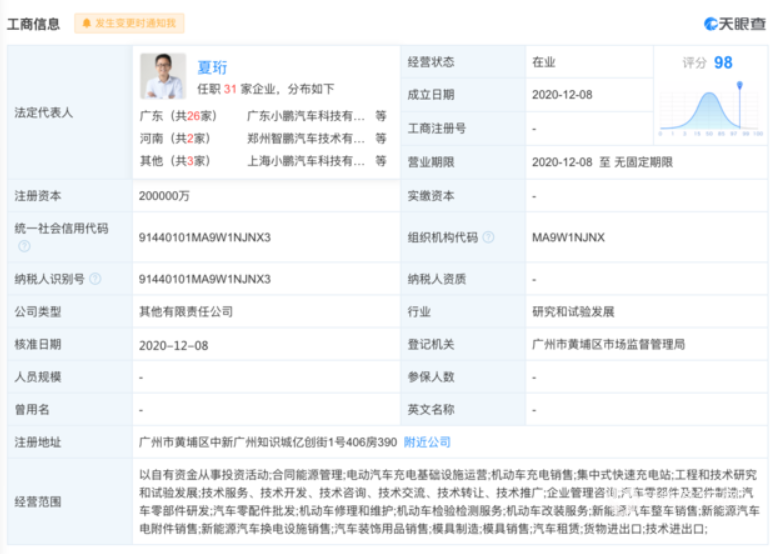Click the 人员规模 label cell
780x554 pixels.
coord(70,377)
